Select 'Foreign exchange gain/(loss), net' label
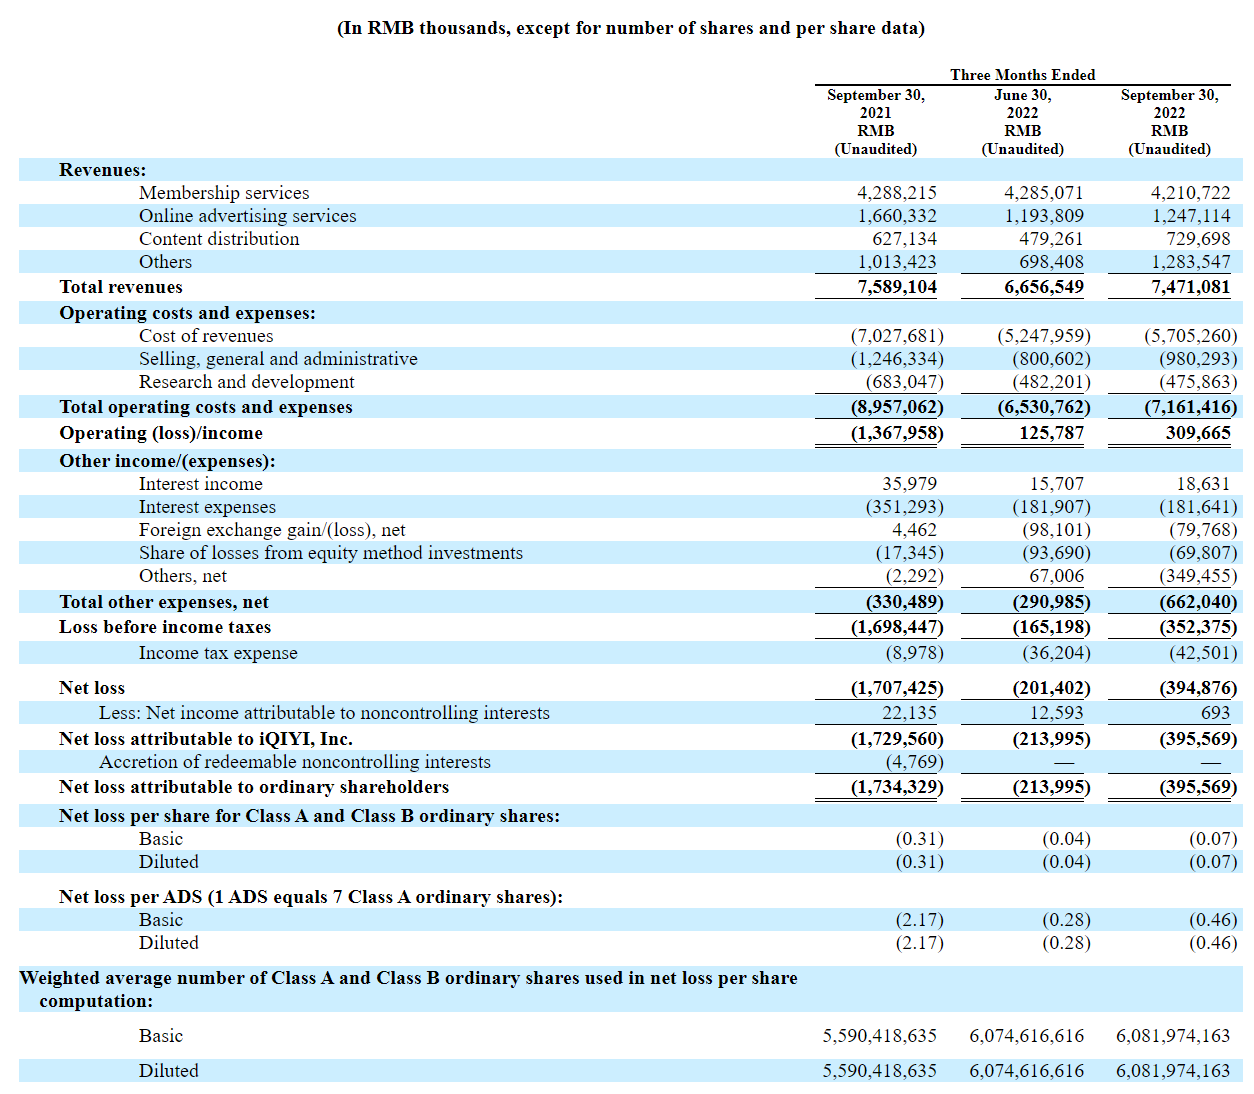This screenshot has width=1254, height=1094. click(272, 530)
